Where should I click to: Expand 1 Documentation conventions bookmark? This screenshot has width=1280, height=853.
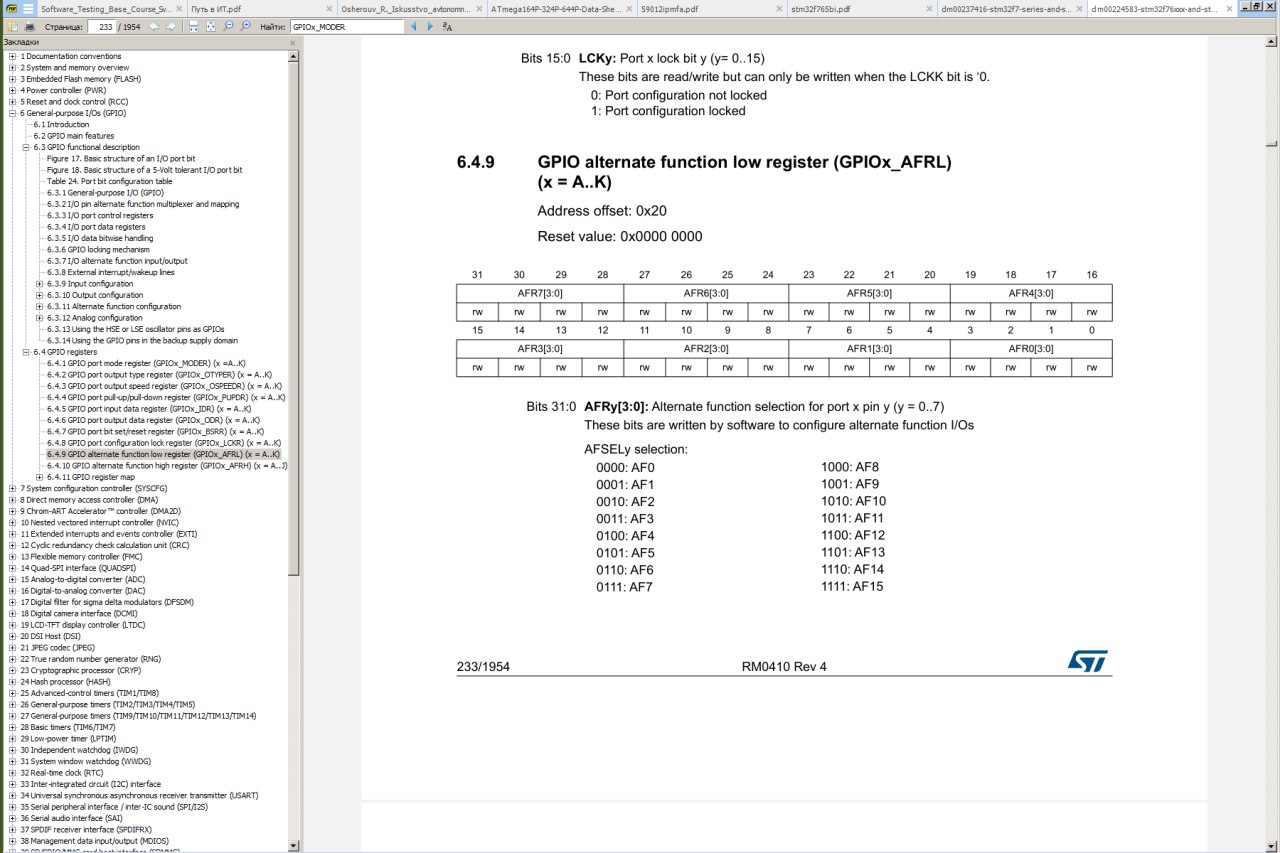pos(12,56)
